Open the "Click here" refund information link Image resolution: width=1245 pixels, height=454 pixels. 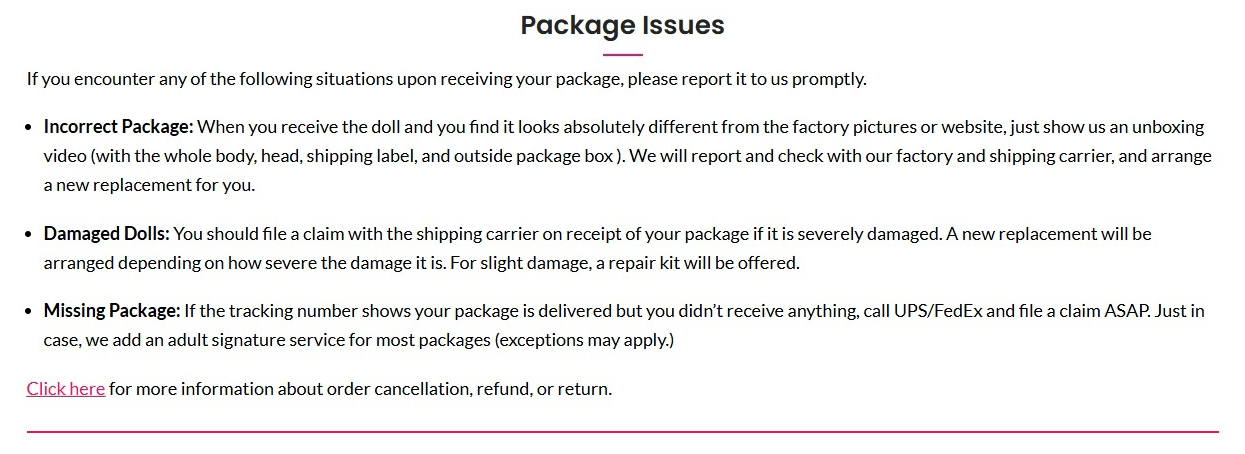pyautogui.click(x=66, y=388)
